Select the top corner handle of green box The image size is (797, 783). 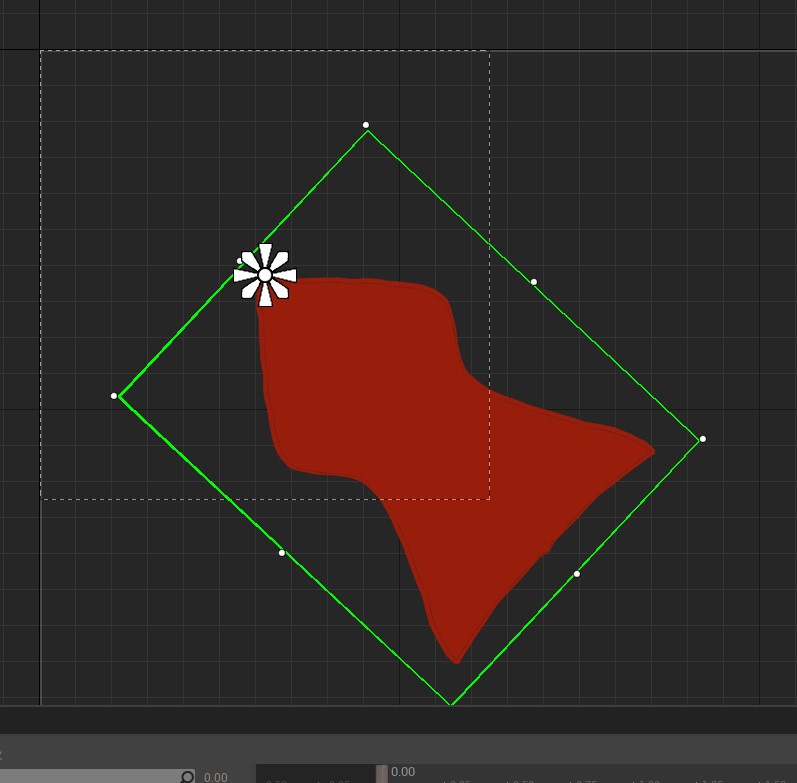click(366, 126)
